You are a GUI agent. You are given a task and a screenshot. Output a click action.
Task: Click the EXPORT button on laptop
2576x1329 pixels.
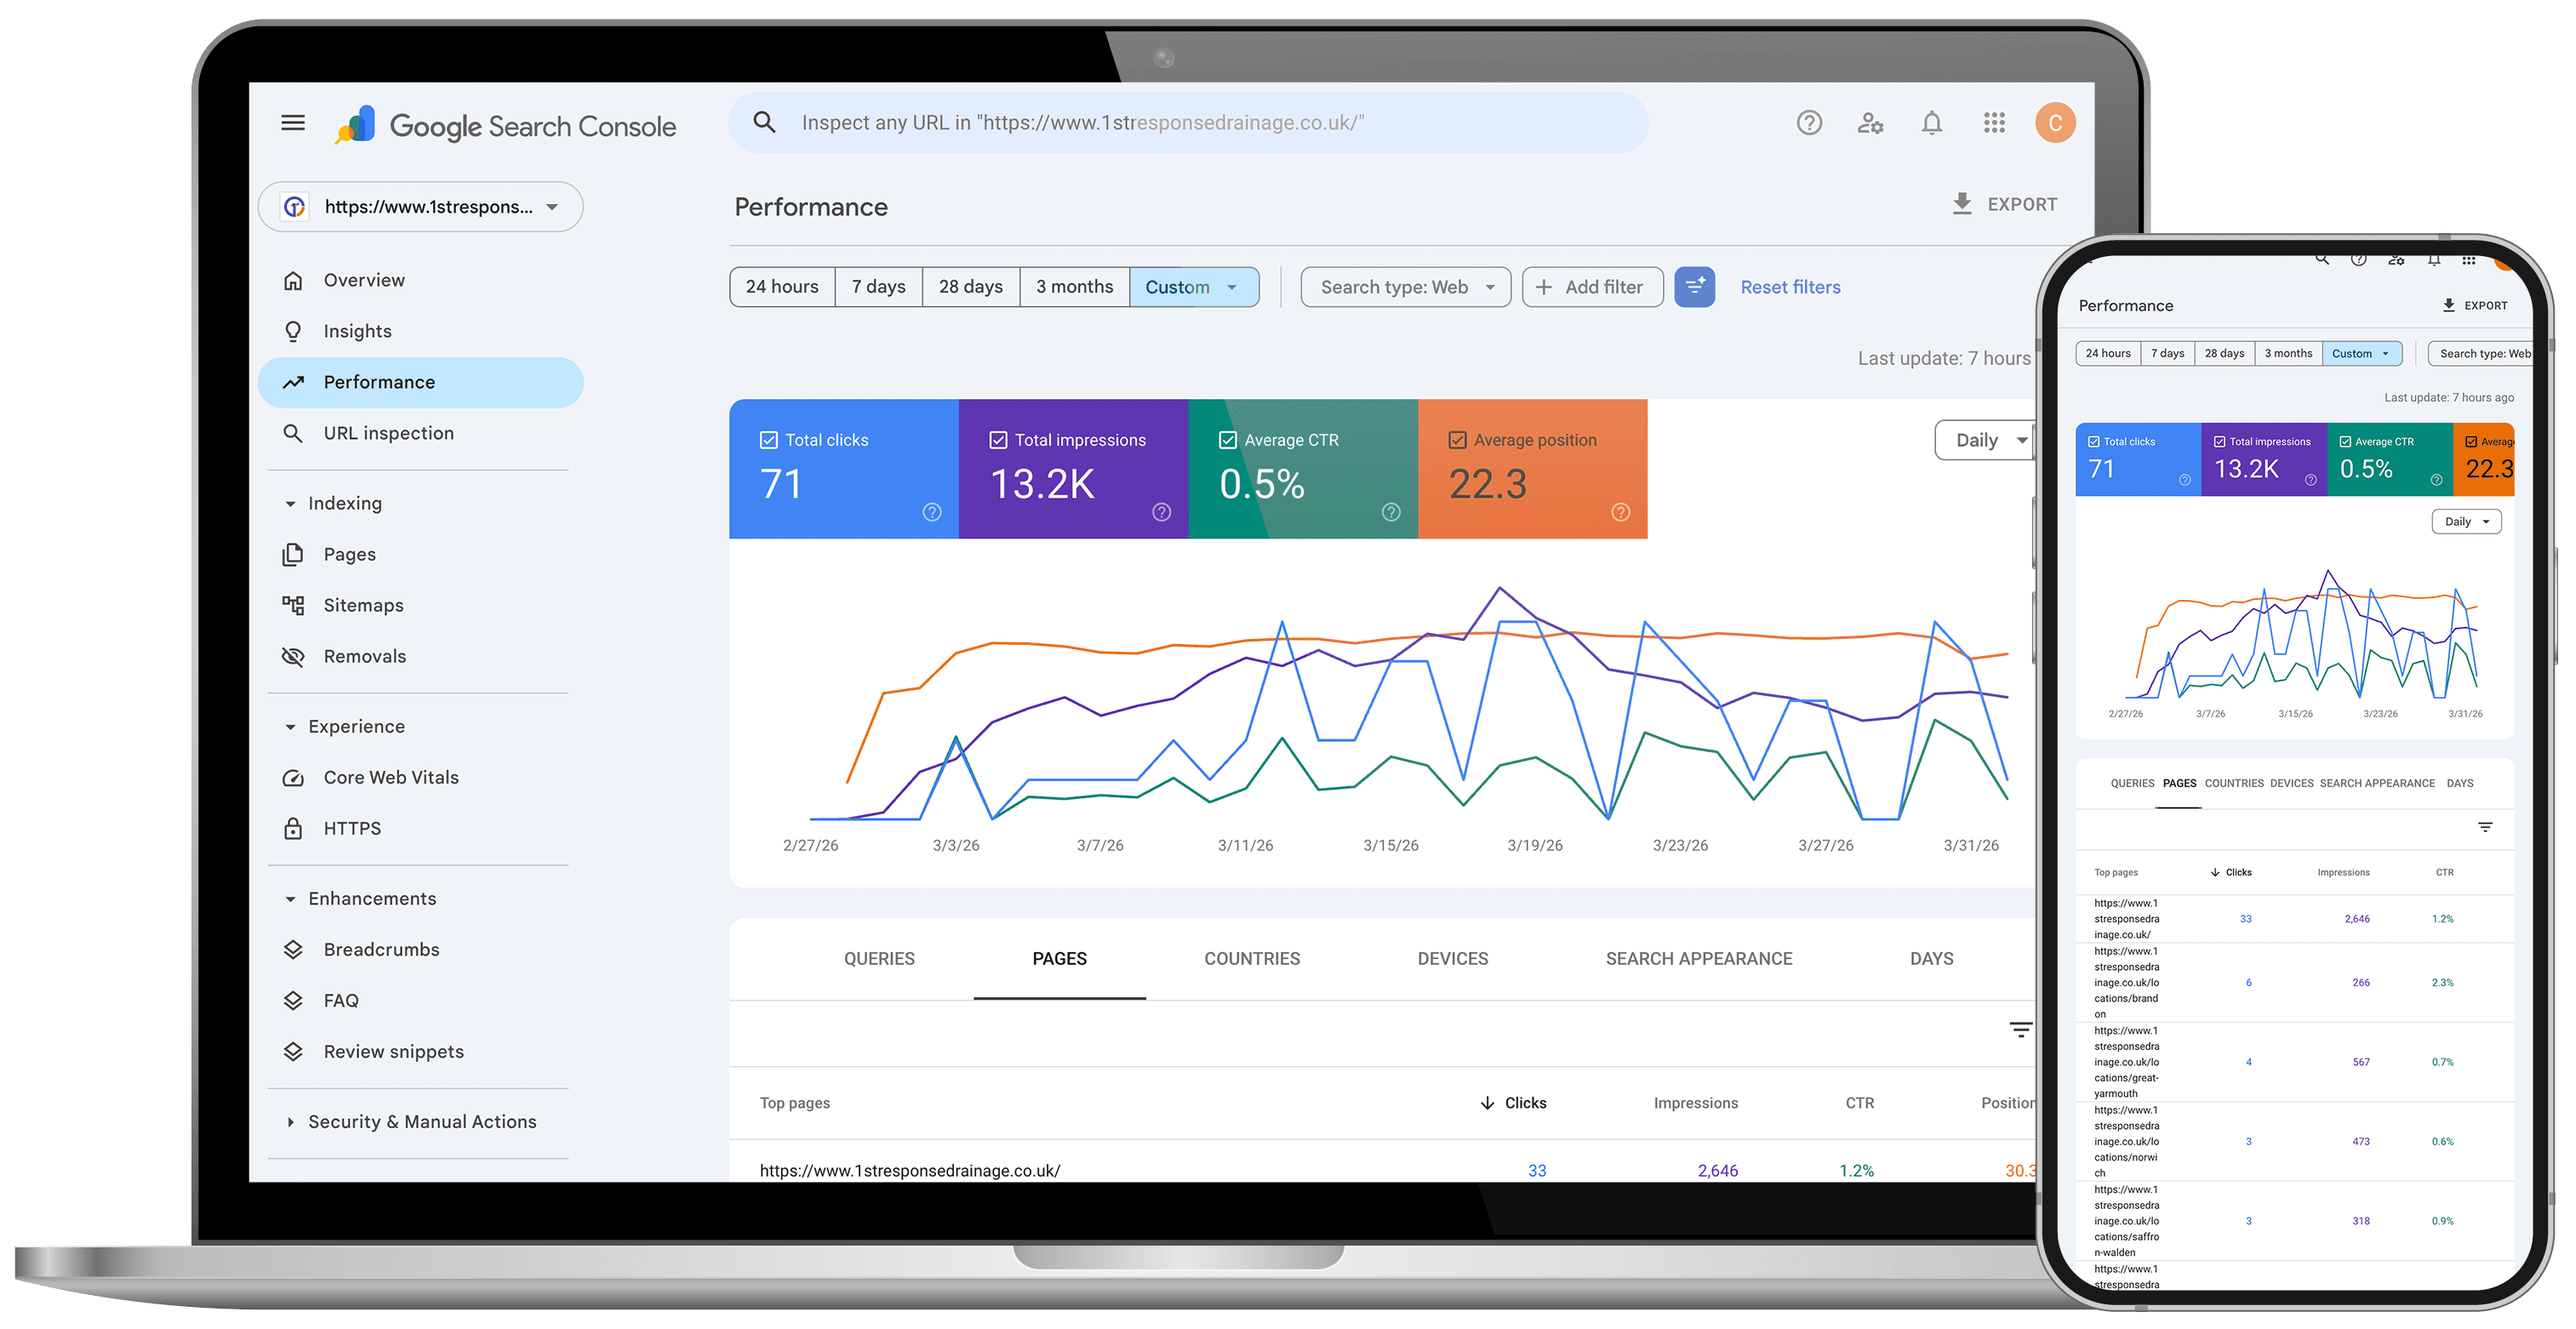click(x=2005, y=204)
